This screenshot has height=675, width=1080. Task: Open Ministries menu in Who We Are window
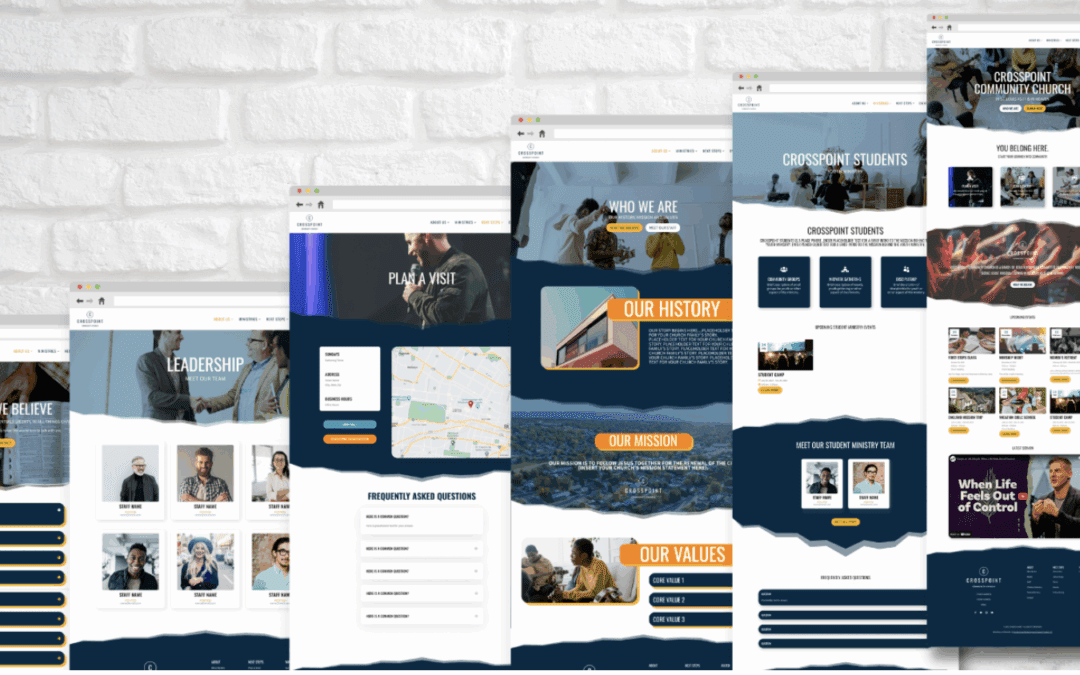(686, 151)
